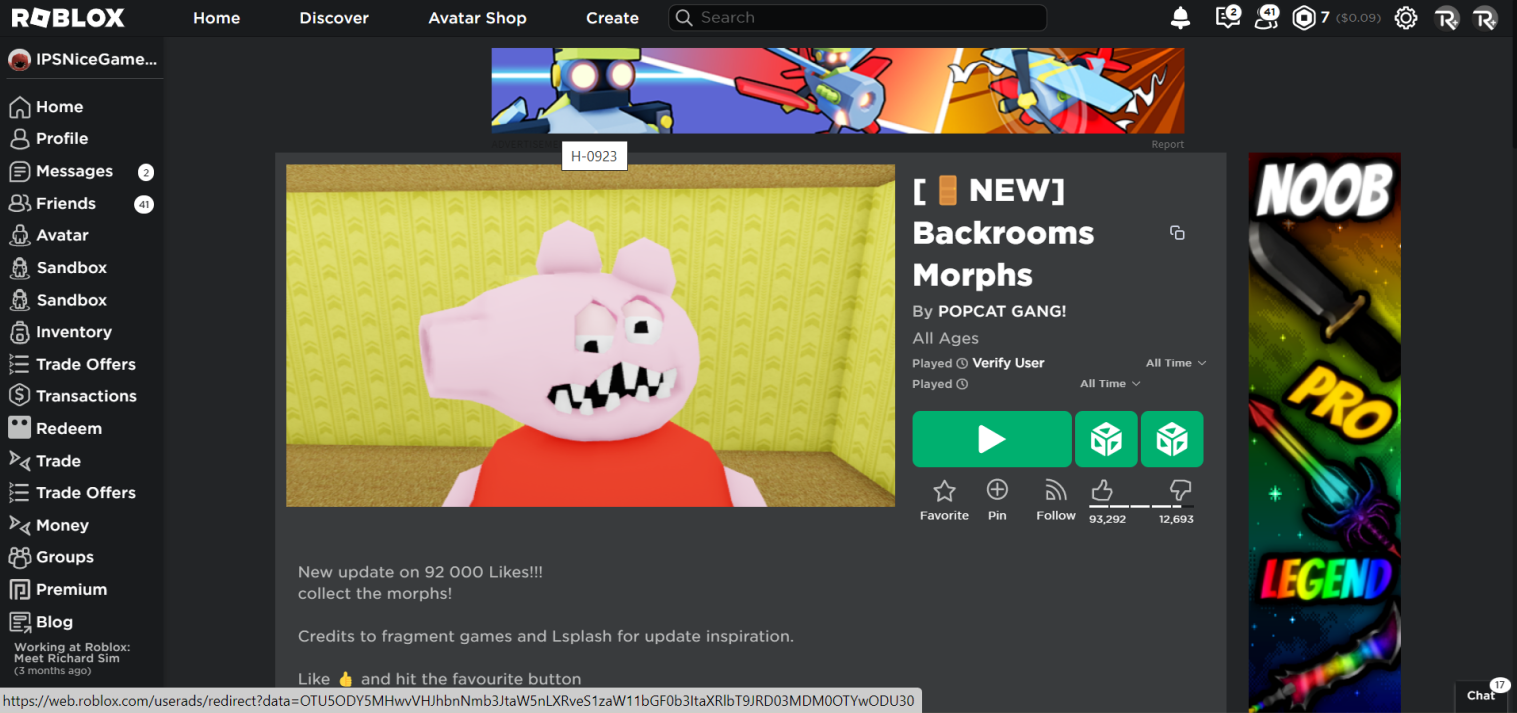Open sidebar Home
This screenshot has width=1517, height=713.
point(59,107)
